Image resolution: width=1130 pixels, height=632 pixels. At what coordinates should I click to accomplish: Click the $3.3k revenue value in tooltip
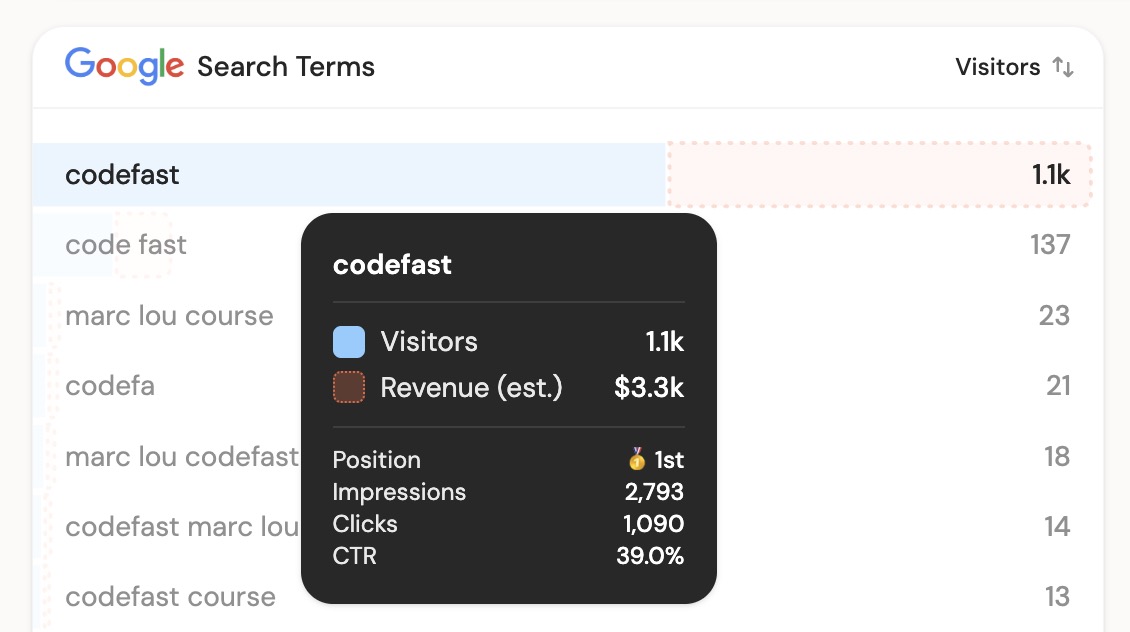[x=648, y=387]
